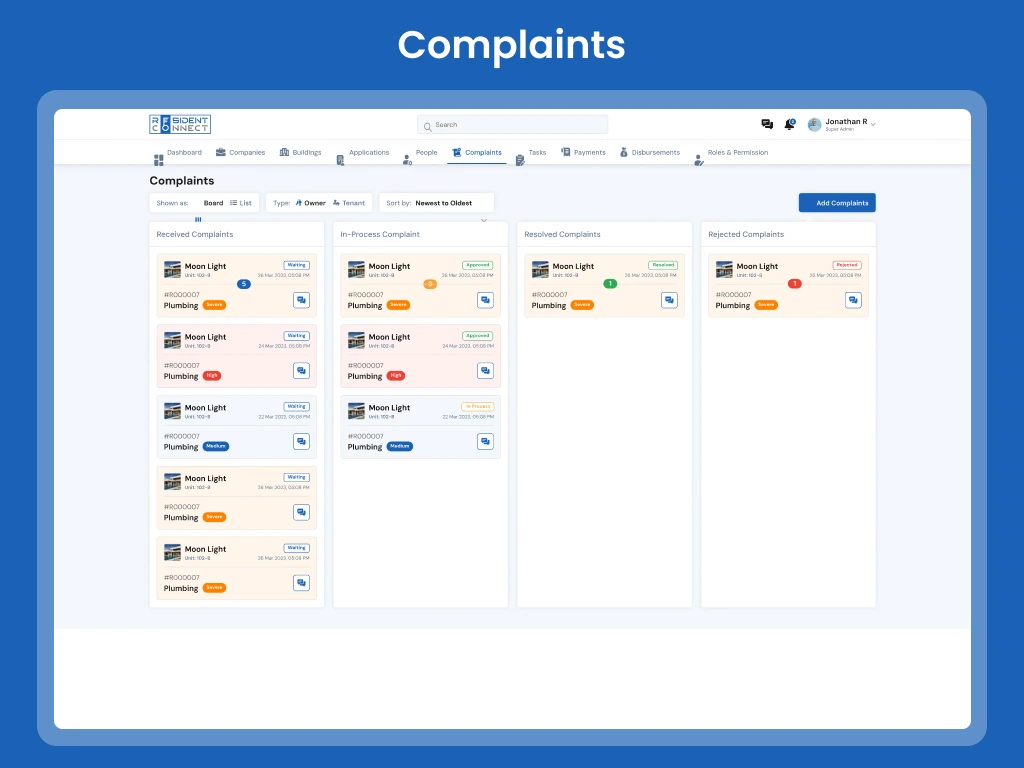Viewport: 1024px width, 768px height.
Task: Filter complaint type by Owner
Action: click(310, 203)
